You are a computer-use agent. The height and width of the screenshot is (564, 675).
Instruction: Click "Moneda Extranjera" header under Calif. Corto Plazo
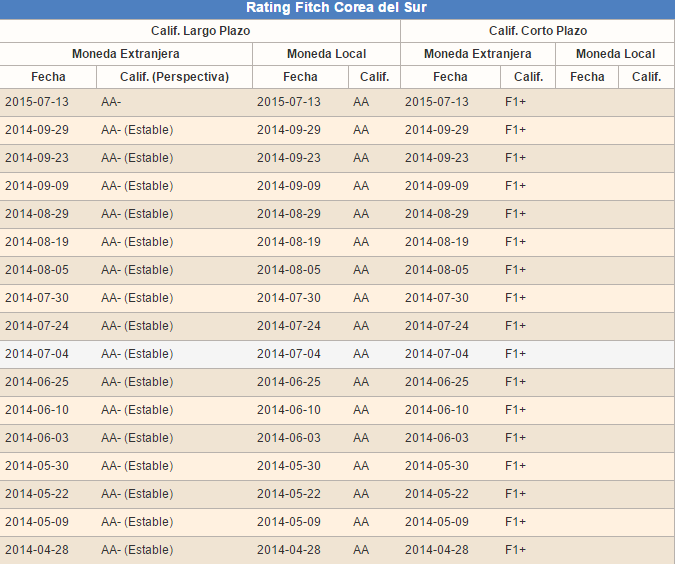tap(477, 54)
